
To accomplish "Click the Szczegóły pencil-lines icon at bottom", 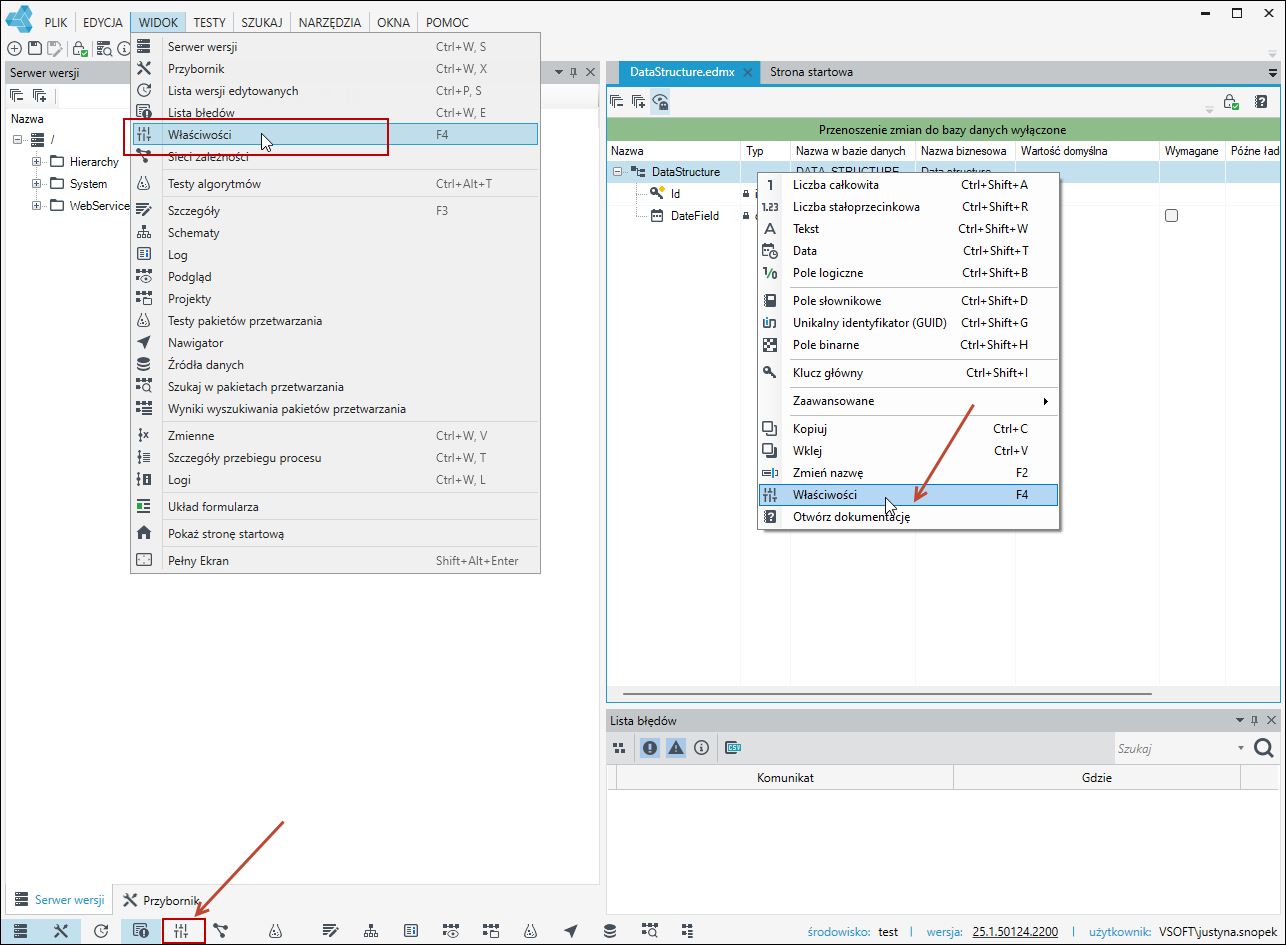I will pyautogui.click(x=331, y=931).
